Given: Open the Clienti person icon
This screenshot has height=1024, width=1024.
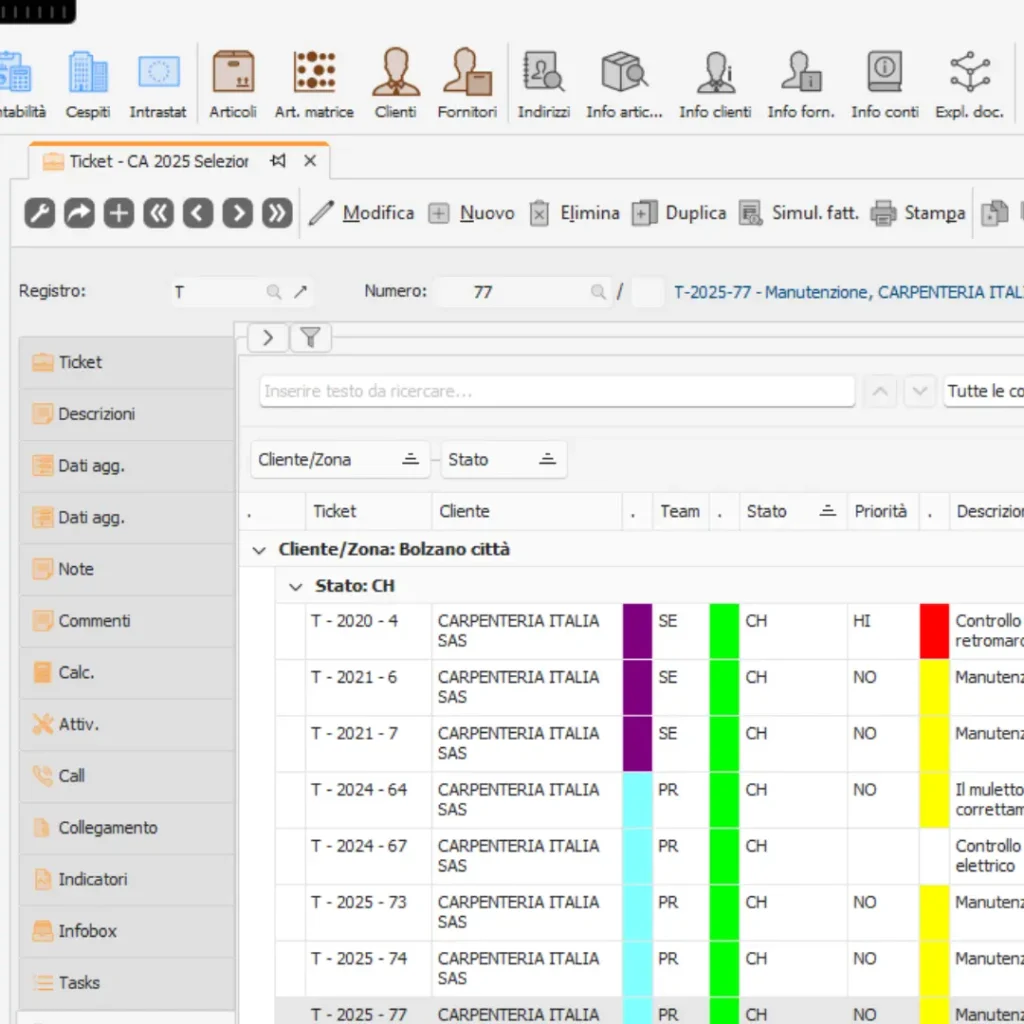Looking at the screenshot, I should click(396, 84).
